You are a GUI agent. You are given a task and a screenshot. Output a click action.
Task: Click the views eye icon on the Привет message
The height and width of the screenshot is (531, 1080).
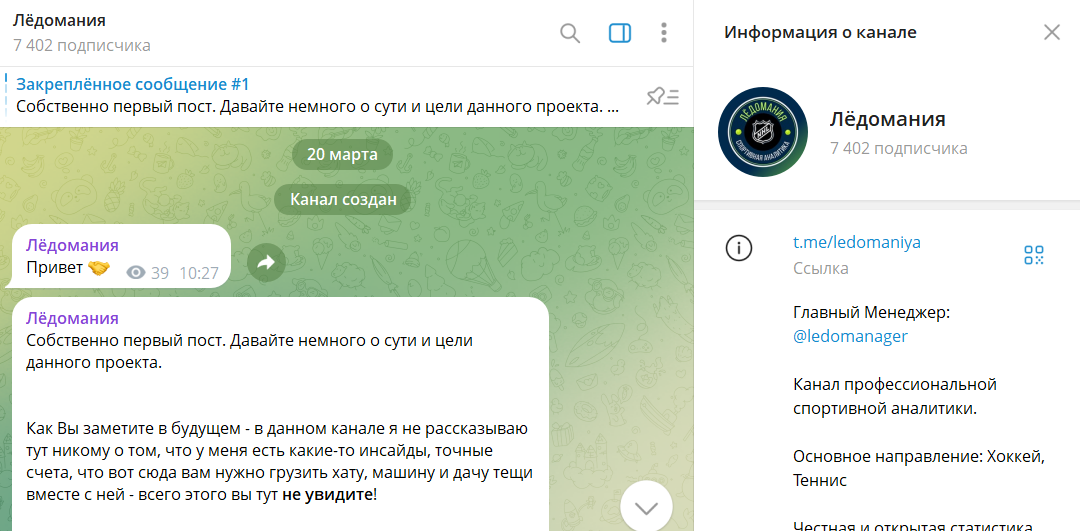pyautogui.click(x=136, y=273)
